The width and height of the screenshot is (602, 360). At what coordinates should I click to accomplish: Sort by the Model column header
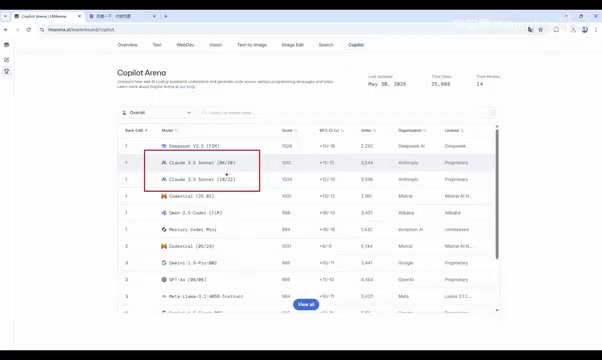point(170,130)
